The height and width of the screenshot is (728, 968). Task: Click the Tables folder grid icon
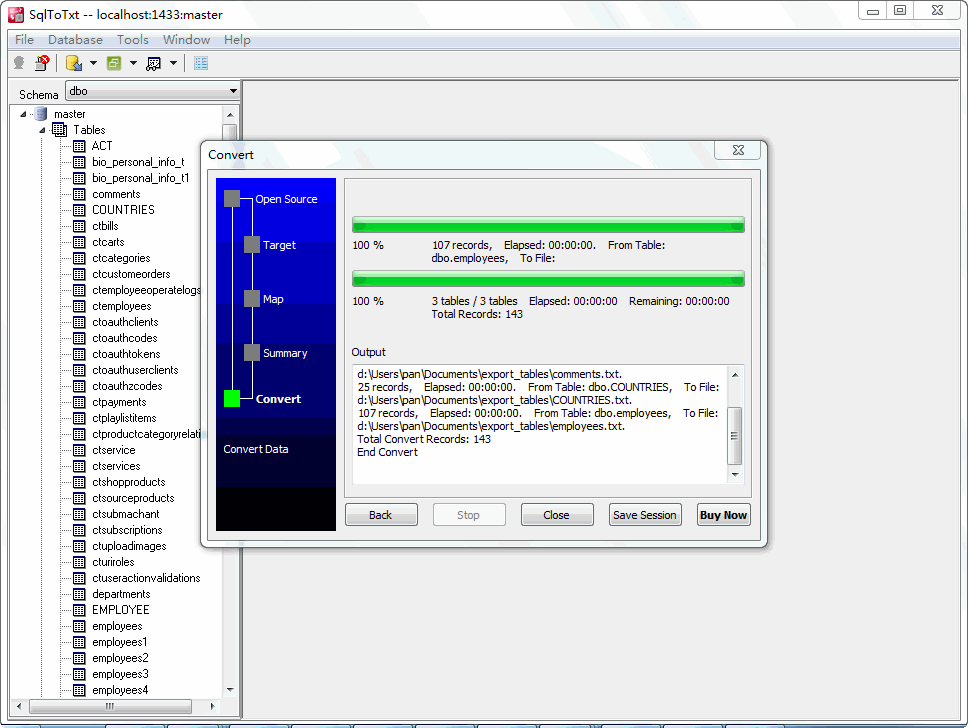(59, 130)
